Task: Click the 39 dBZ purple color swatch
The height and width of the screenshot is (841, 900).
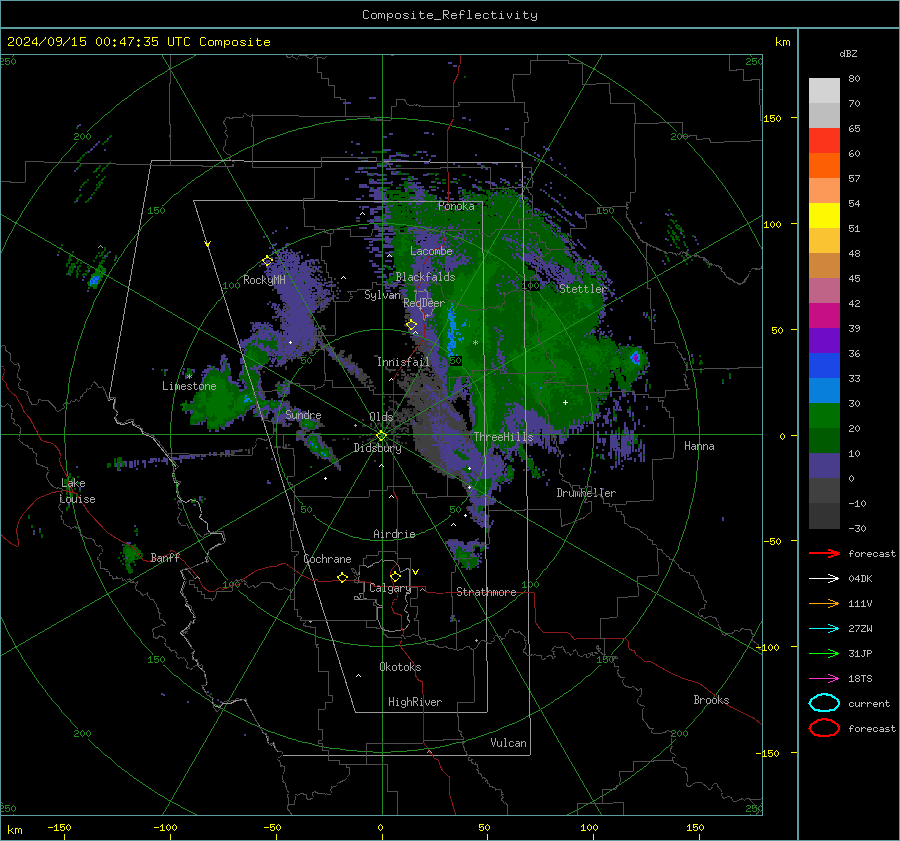Action: 824,340
